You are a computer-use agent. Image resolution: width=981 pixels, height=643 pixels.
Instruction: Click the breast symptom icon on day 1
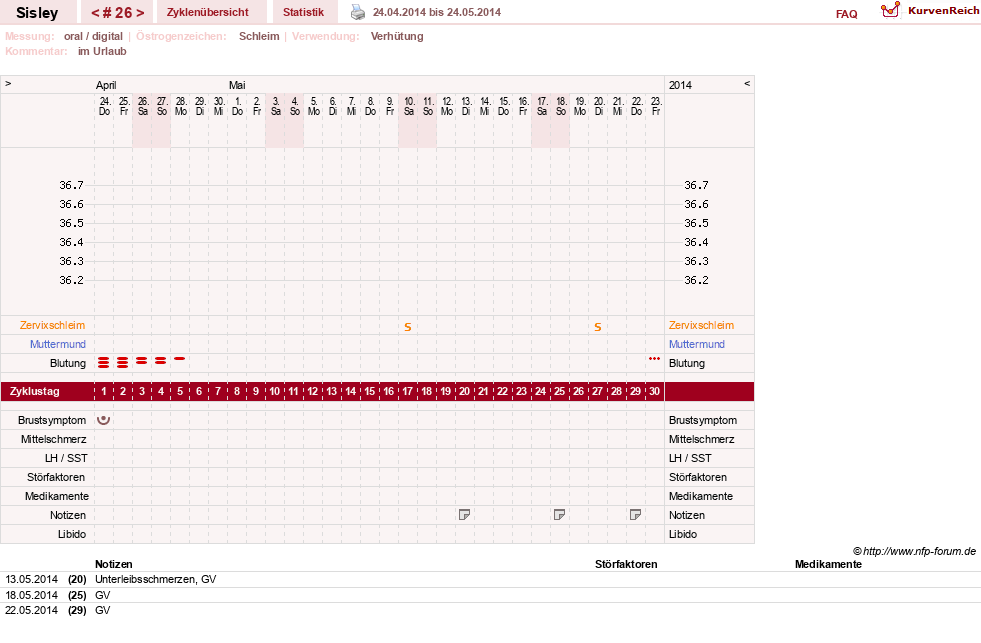pyautogui.click(x=104, y=420)
